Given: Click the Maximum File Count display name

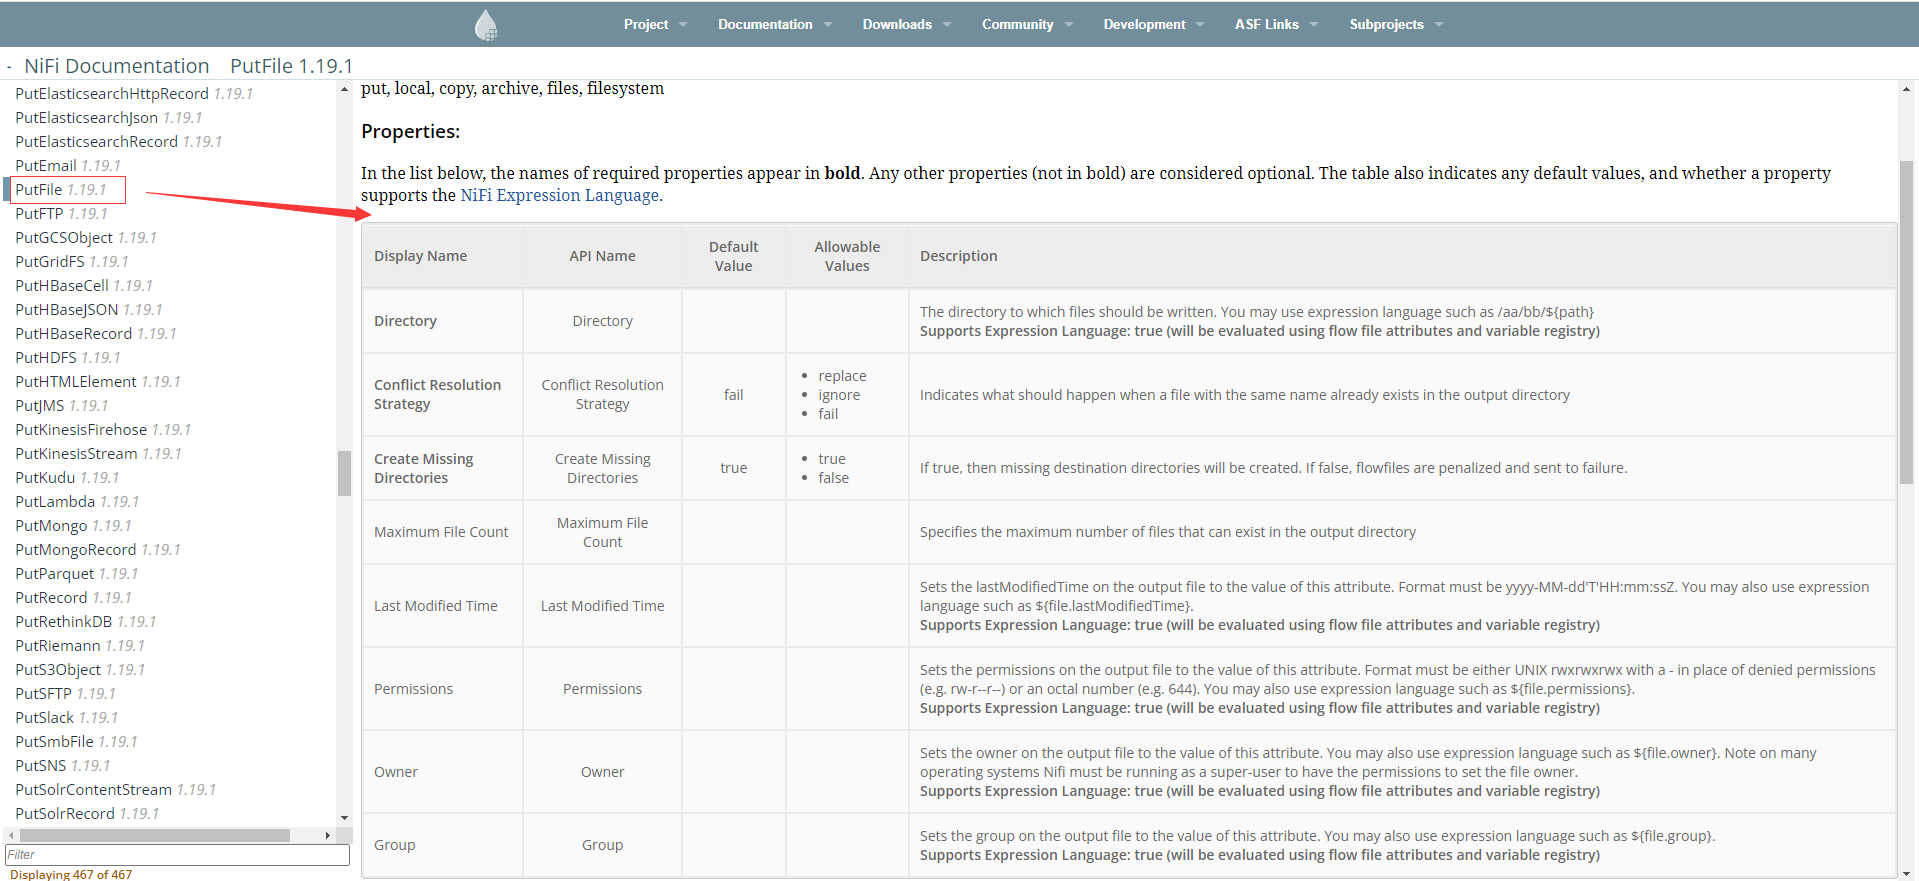Looking at the screenshot, I should [441, 532].
